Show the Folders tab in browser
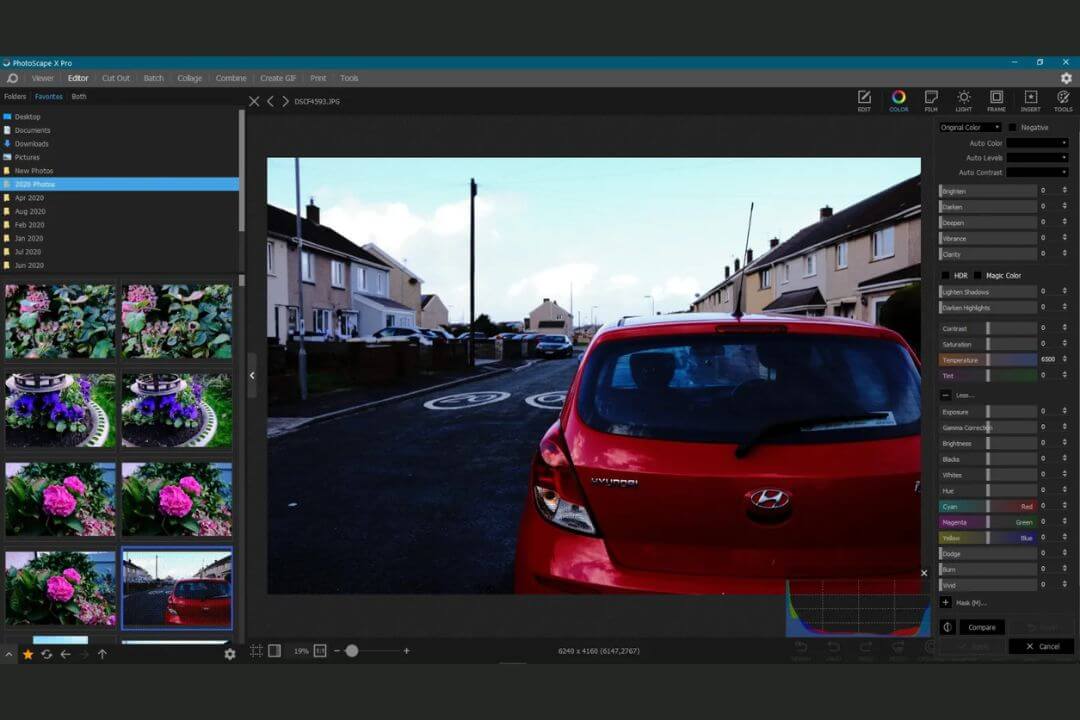 point(15,96)
